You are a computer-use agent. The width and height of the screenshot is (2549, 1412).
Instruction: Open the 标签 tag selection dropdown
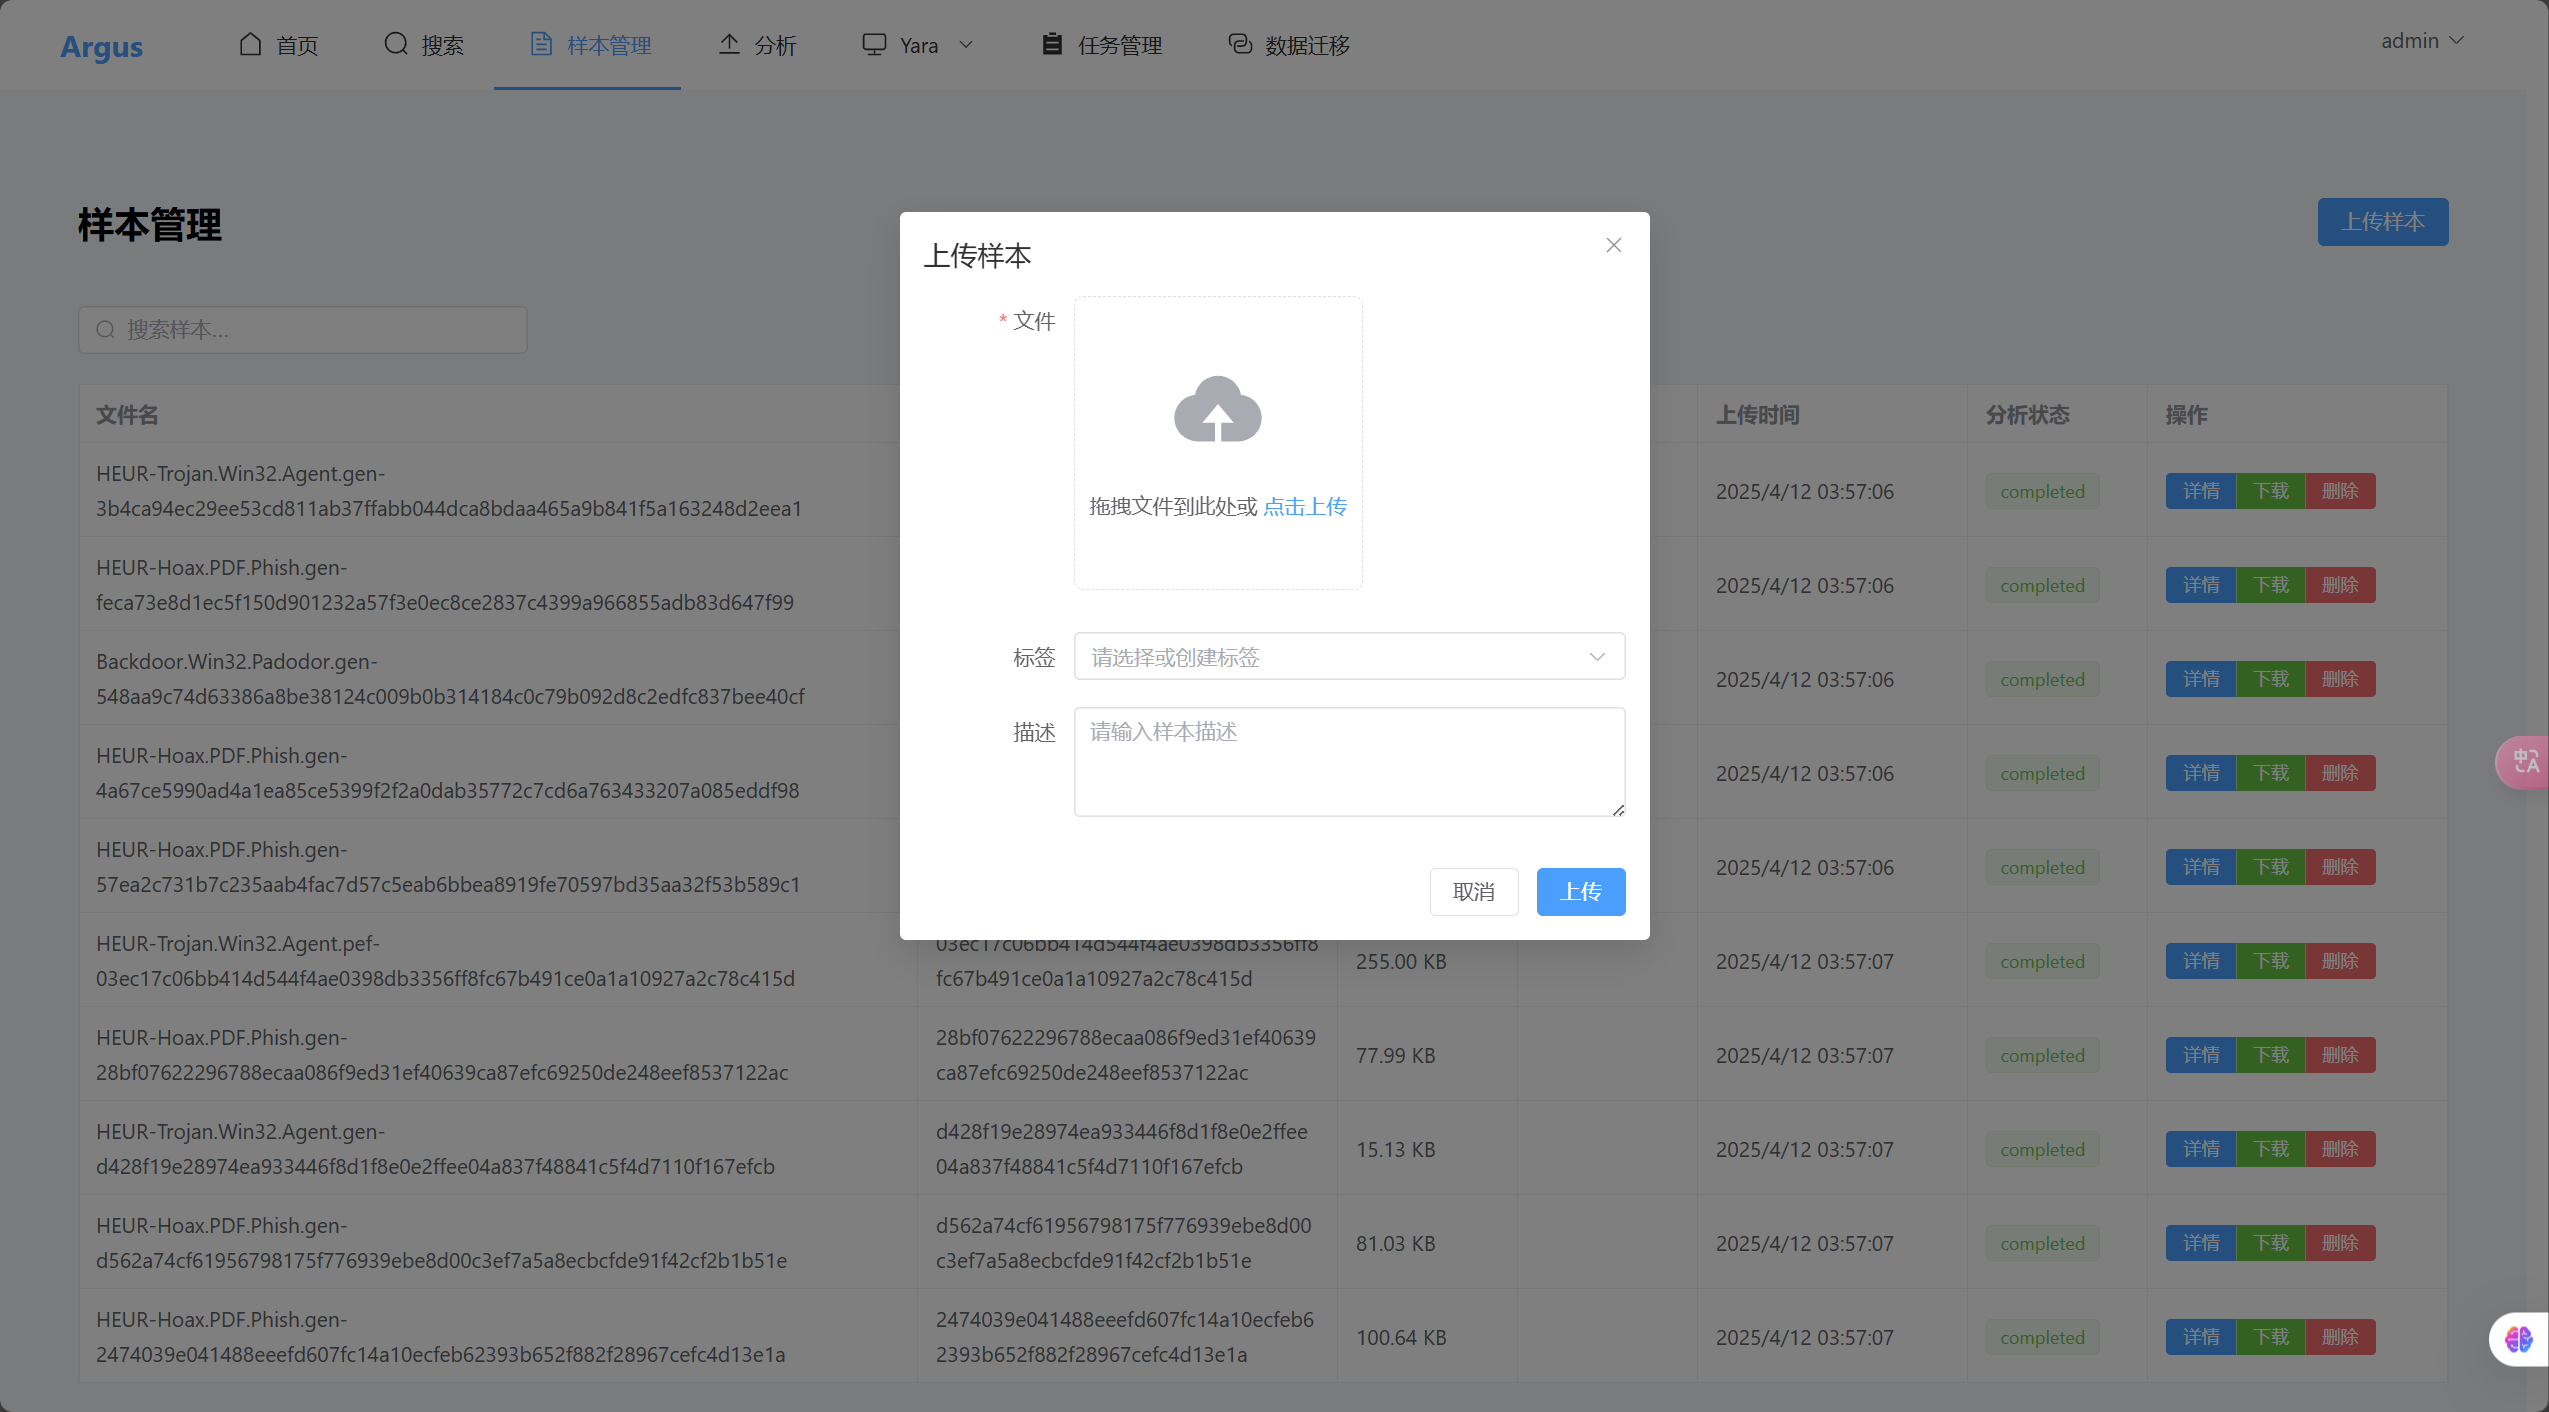tap(1348, 657)
